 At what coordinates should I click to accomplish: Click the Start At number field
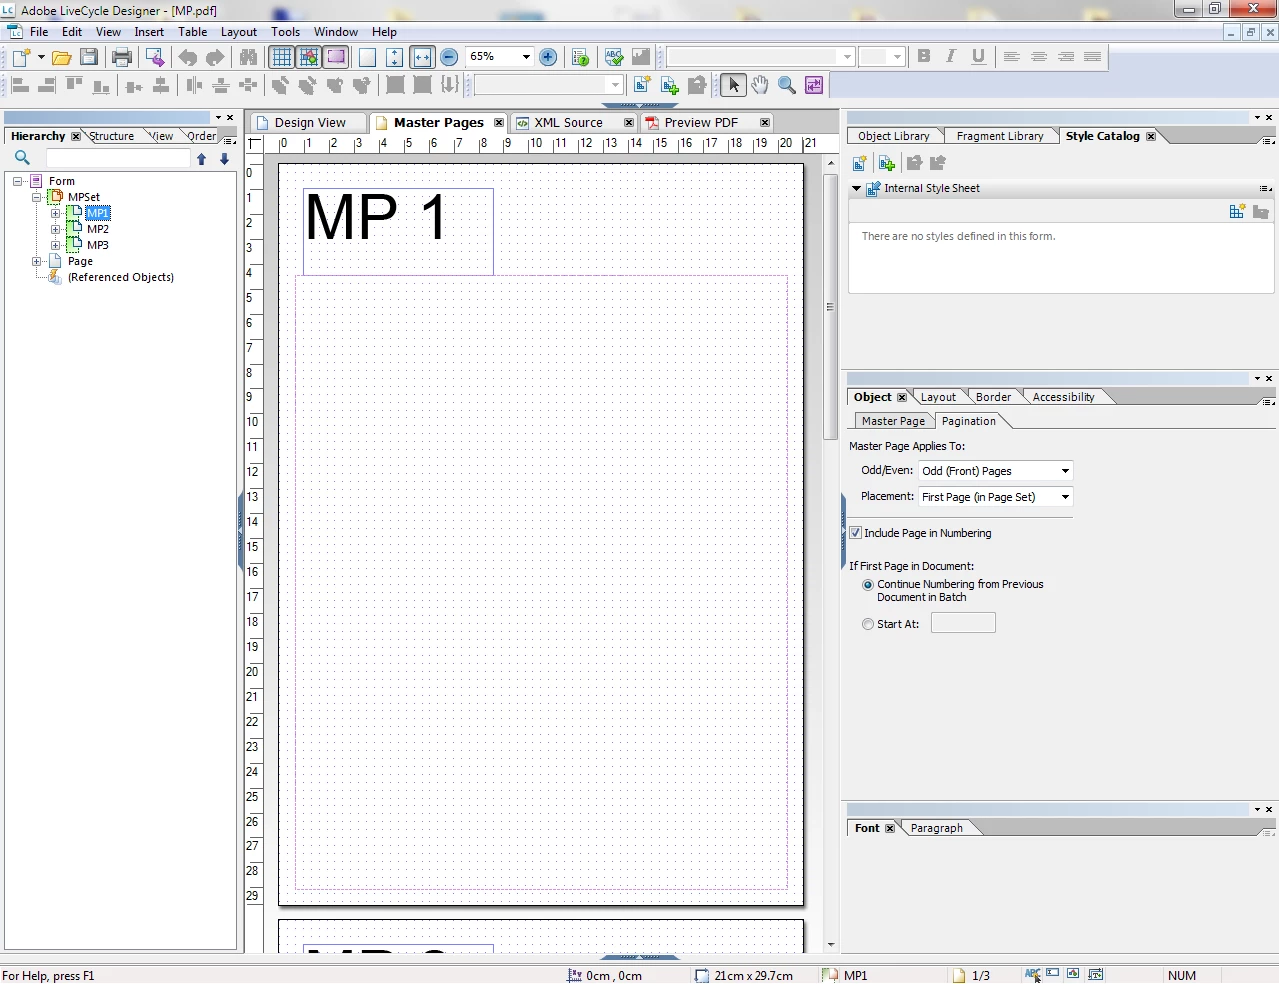pyautogui.click(x=963, y=623)
